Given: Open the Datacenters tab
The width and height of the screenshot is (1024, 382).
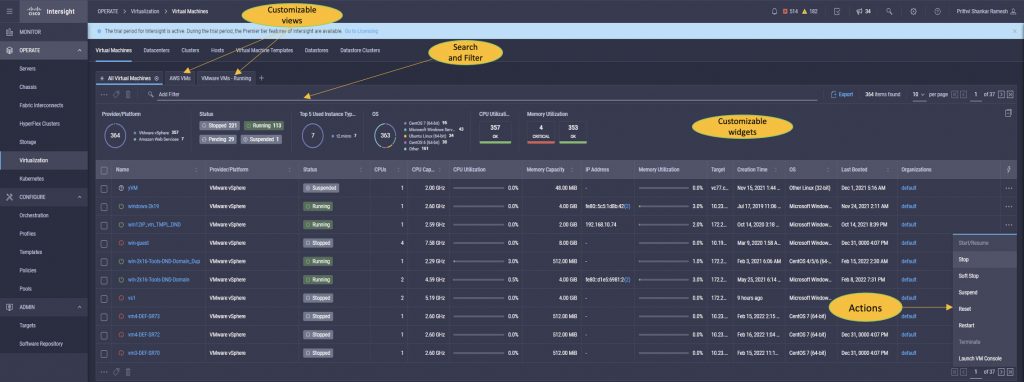Looking at the screenshot, I should pyautogui.click(x=156, y=50).
